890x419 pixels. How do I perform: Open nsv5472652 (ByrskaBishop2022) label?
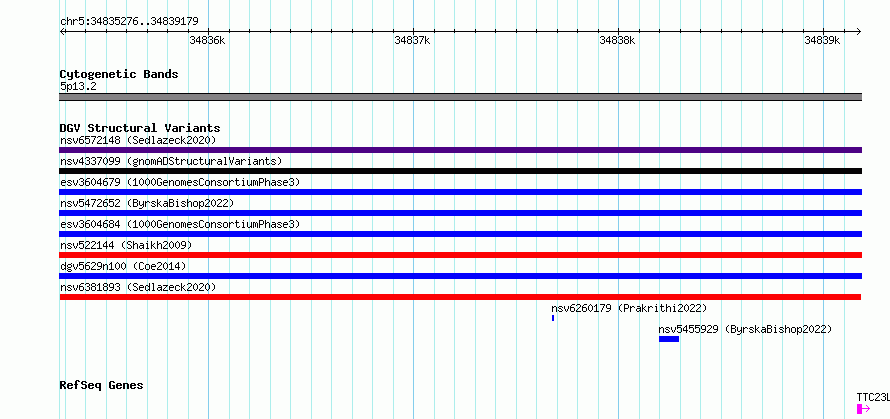click(x=147, y=203)
